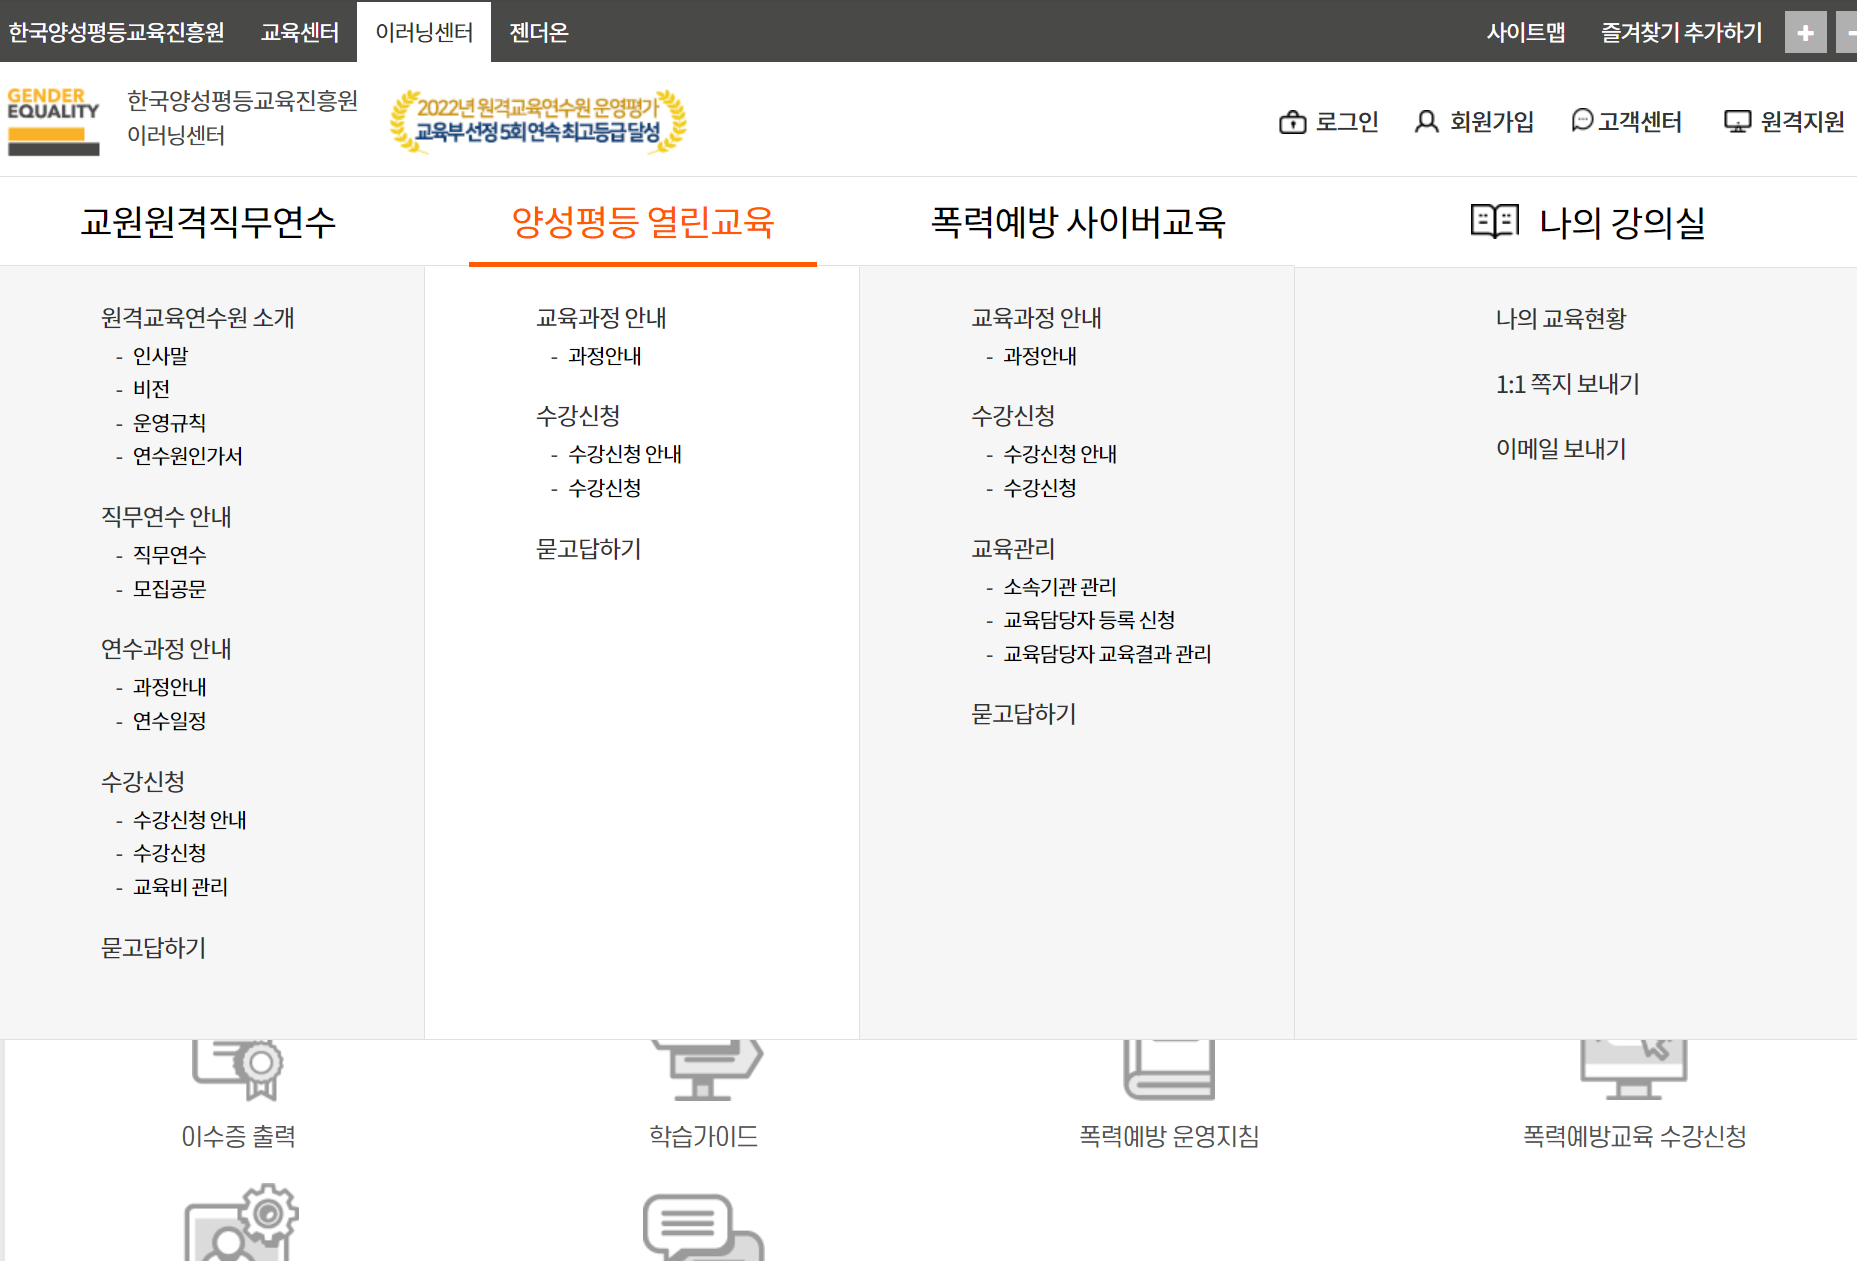Click 즐겨찾기 추가하기
Viewport: 1857px width, 1261px height.
point(1681,31)
